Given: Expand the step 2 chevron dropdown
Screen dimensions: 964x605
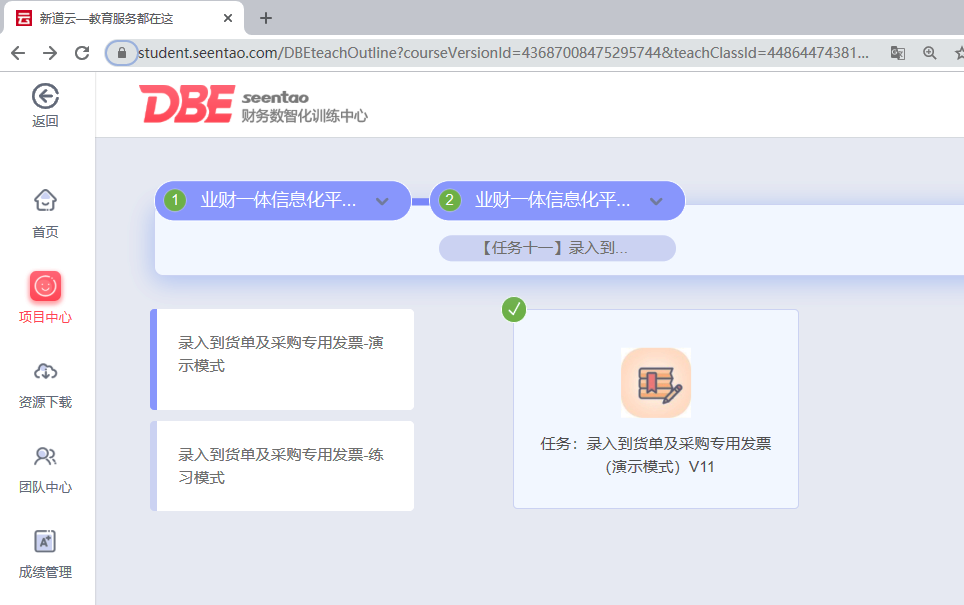Looking at the screenshot, I should [x=656, y=201].
